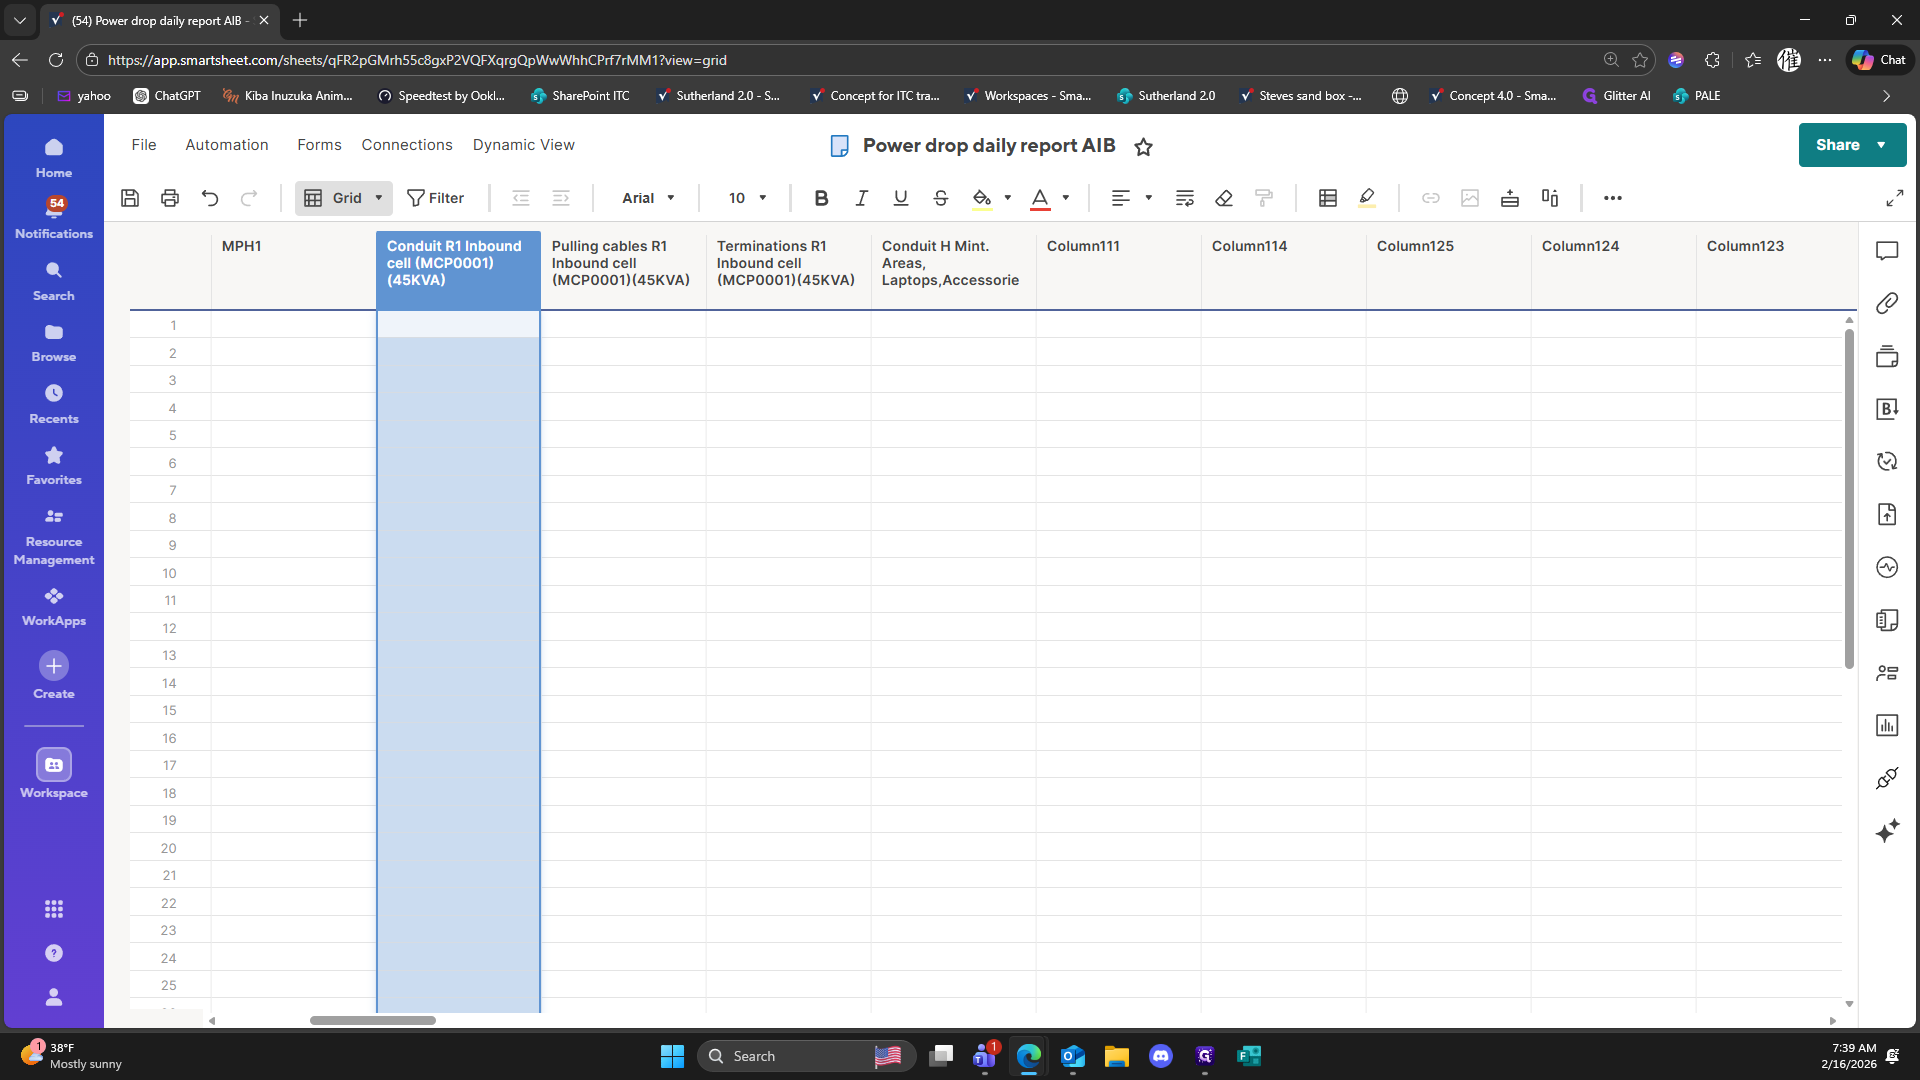Viewport: 1920px width, 1080px height.
Task: Open Attachments paperclip icon on right rail
Action: 1887,303
